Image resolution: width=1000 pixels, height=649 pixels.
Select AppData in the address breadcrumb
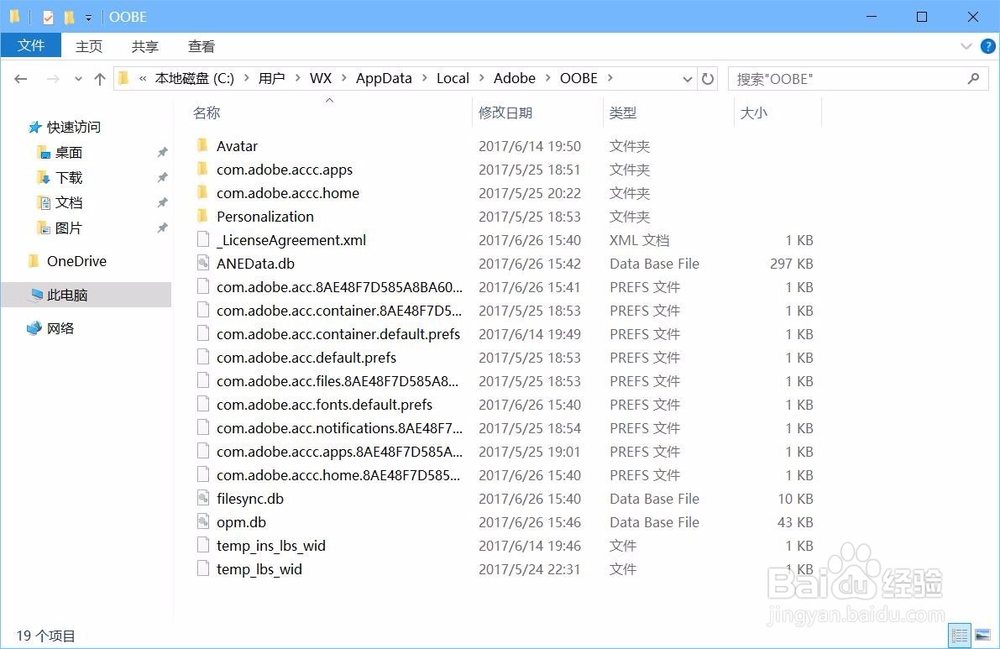tap(383, 78)
